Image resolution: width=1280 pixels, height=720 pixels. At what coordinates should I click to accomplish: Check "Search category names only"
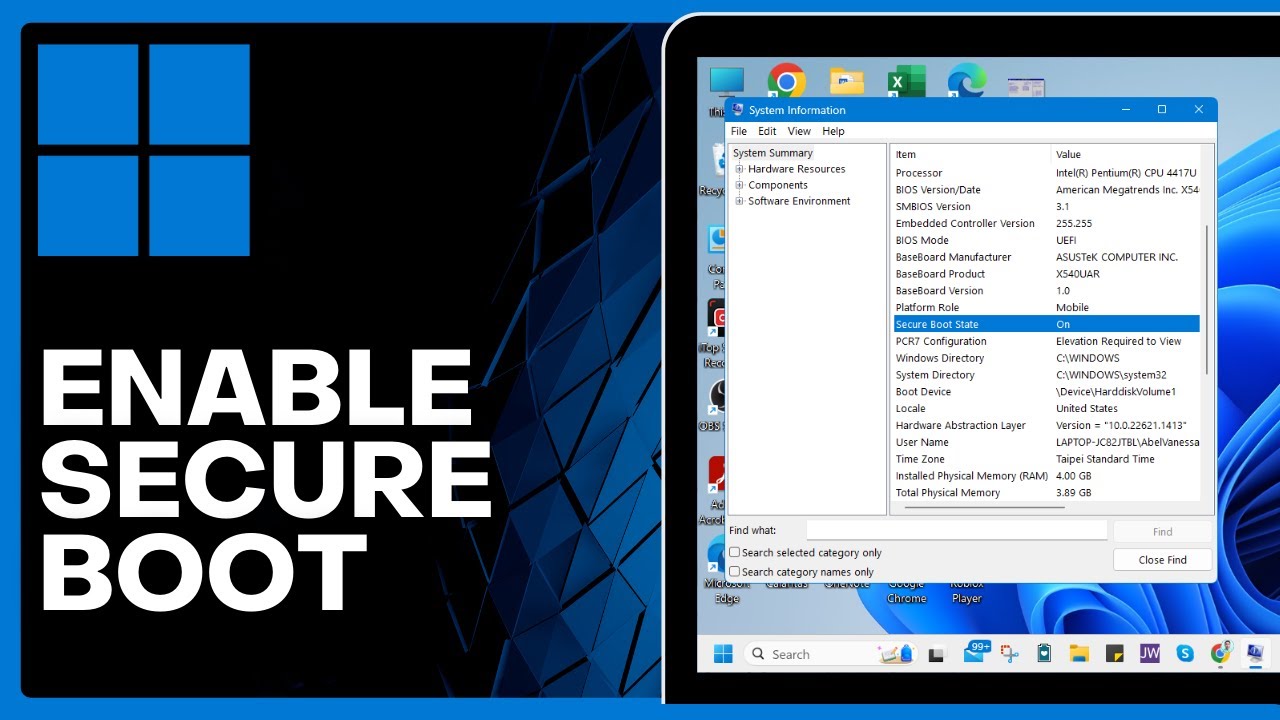coord(734,570)
